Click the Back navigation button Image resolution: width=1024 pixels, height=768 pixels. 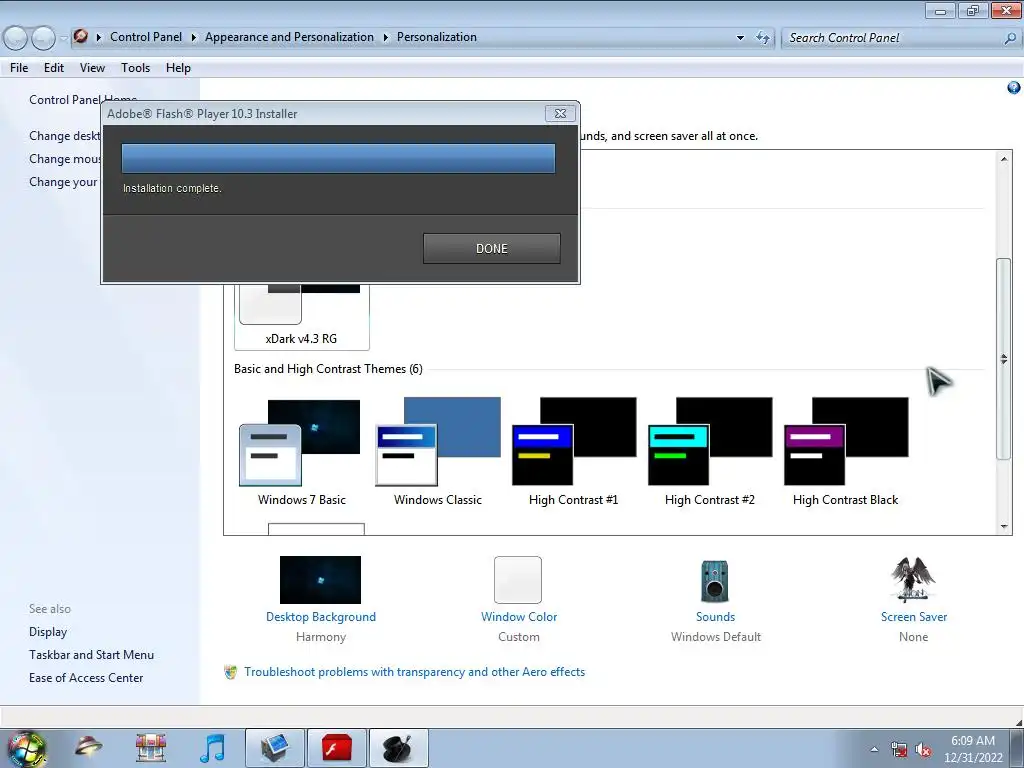(x=16, y=38)
